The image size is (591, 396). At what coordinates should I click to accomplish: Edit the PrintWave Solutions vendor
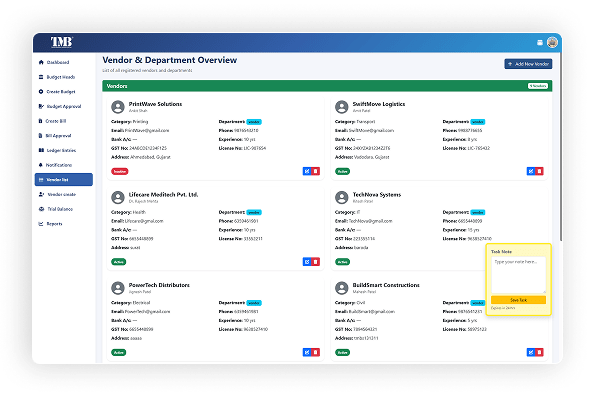point(307,171)
